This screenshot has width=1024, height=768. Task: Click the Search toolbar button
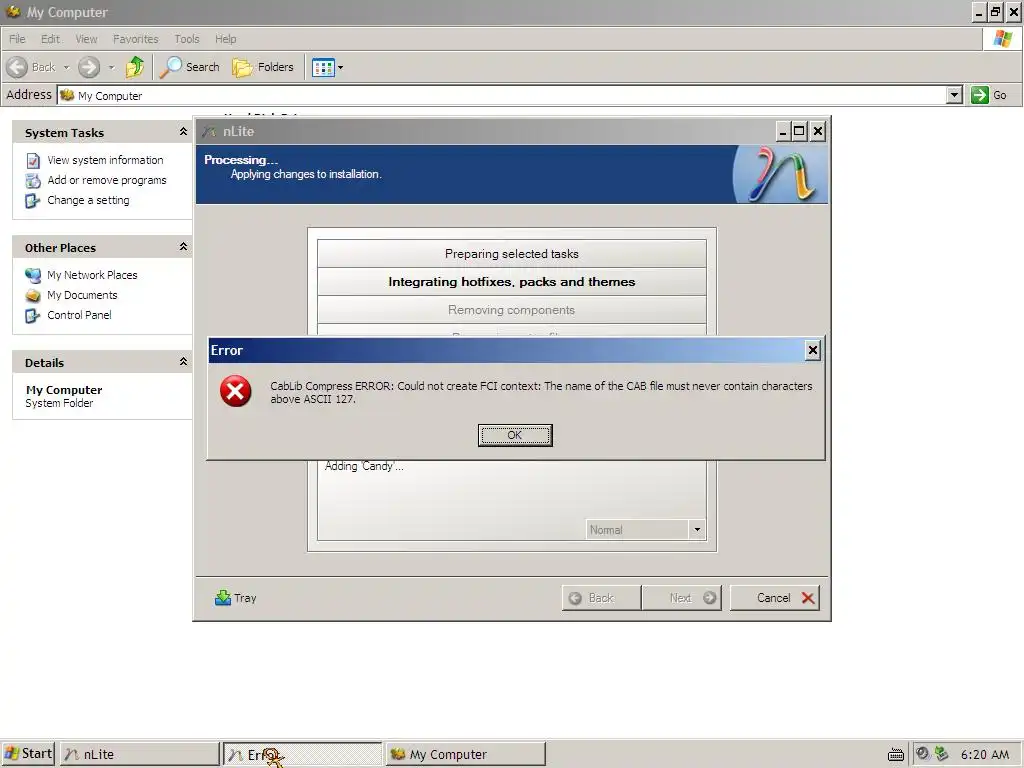tap(190, 67)
